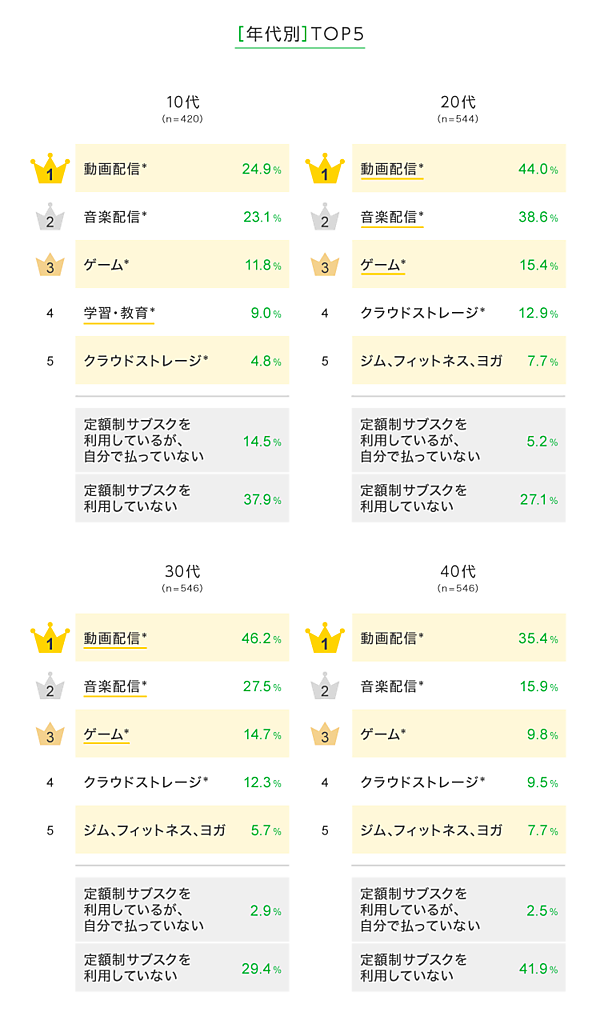This screenshot has width=600, height=1016.
Task: Select the gold crown in the 30代 ranking
Action: (49, 638)
